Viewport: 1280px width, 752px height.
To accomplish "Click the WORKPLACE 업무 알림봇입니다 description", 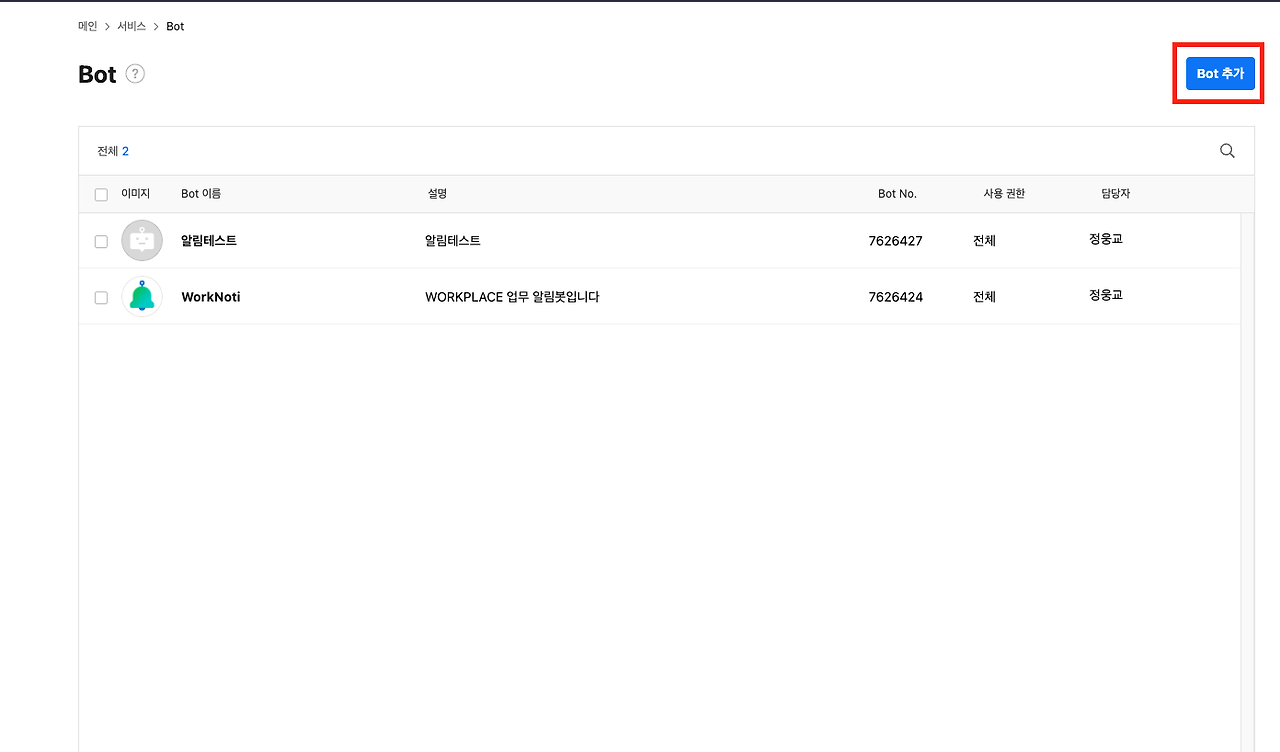I will coord(512,297).
